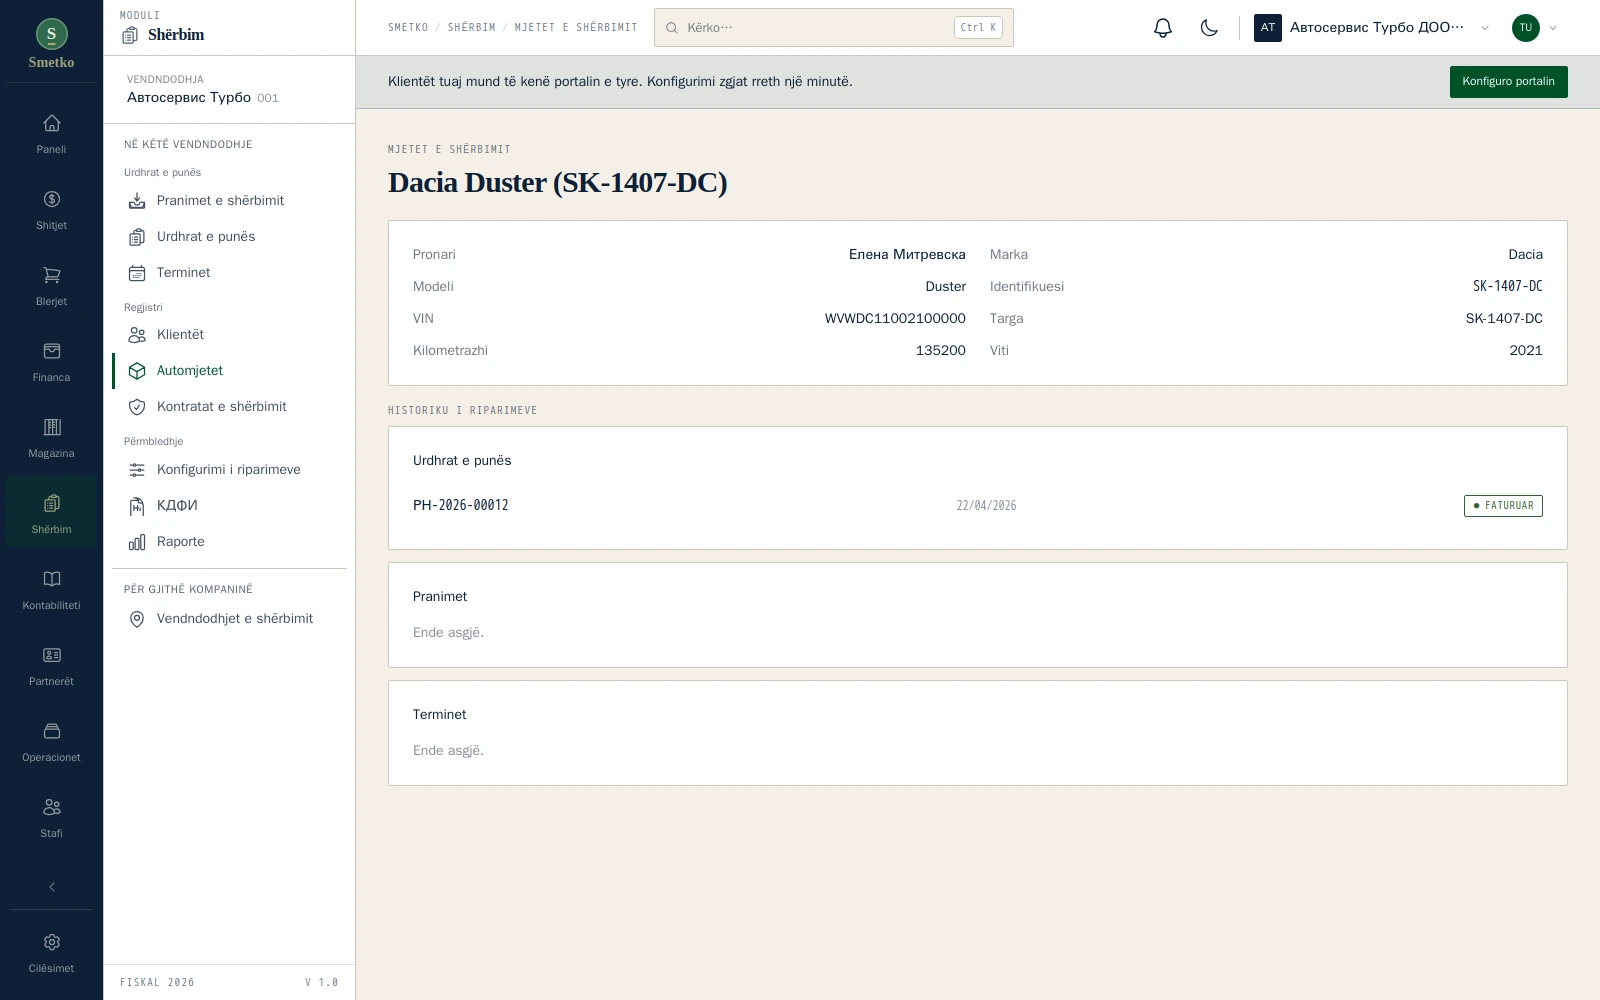This screenshot has height=1000, width=1600.
Task: Select Automjetet menu item
Action: click(229, 371)
